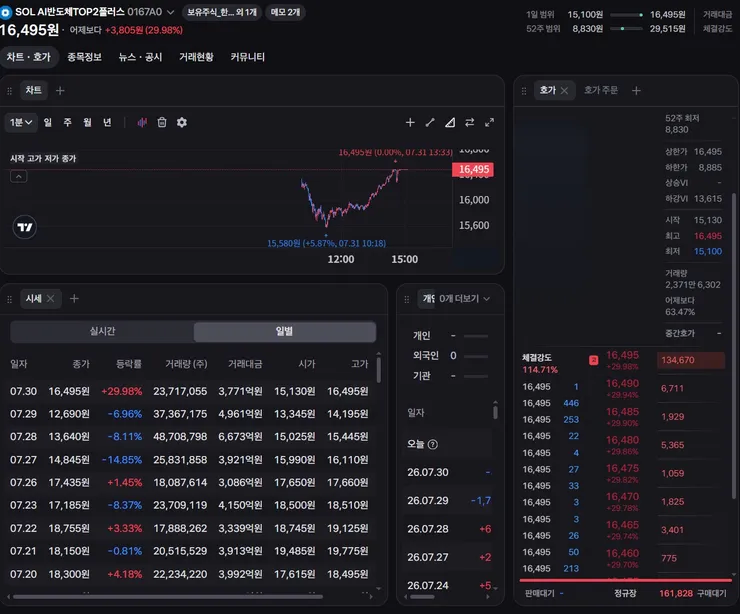Open 차트 · 호가 tab
This screenshot has height=614, width=740.
(28, 57)
